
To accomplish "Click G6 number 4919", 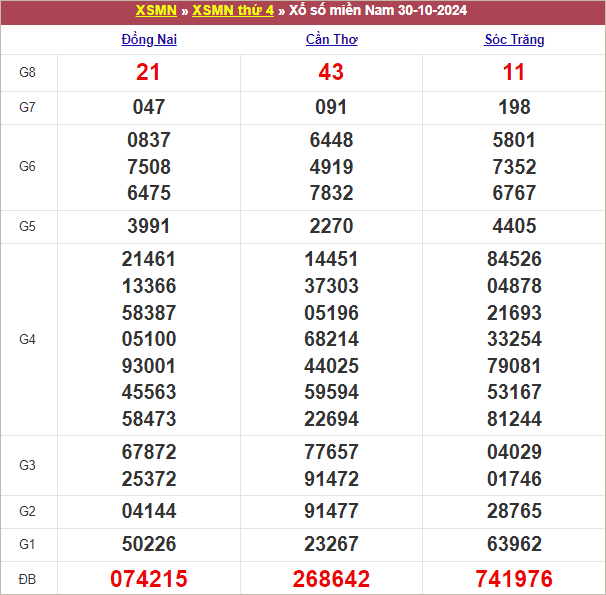I will pyautogui.click(x=331, y=167).
